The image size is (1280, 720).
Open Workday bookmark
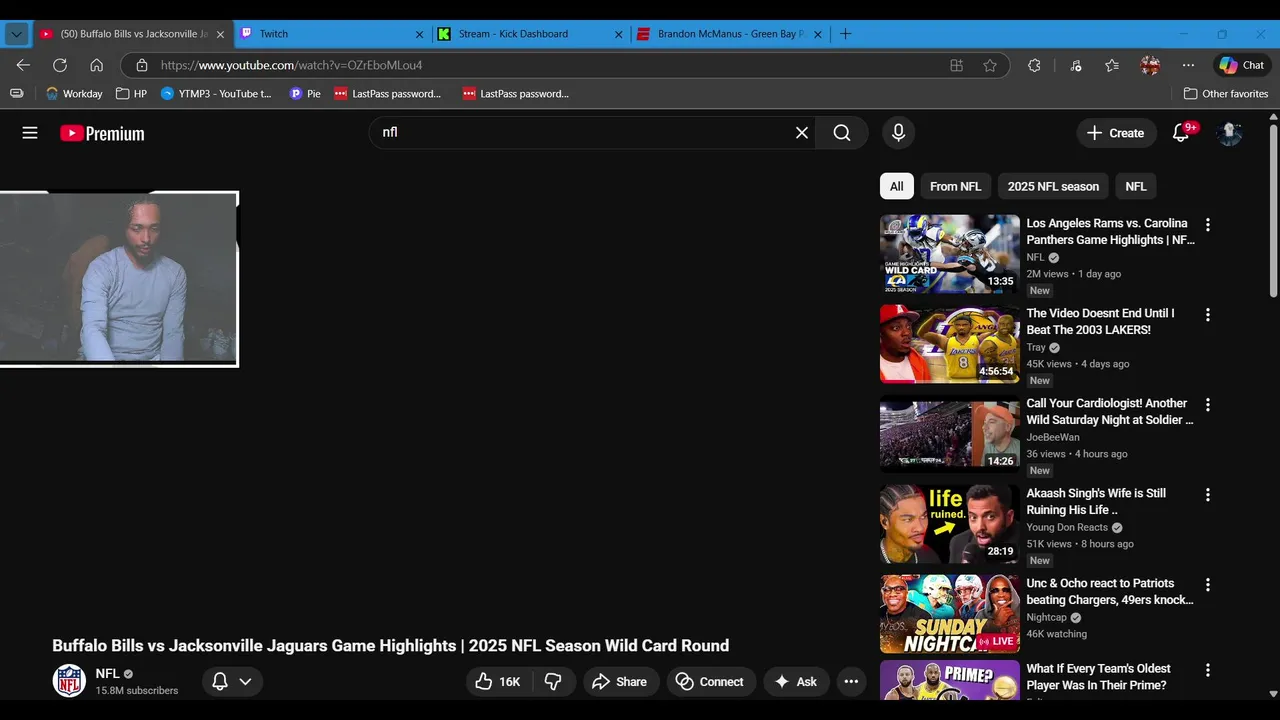(x=74, y=94)
